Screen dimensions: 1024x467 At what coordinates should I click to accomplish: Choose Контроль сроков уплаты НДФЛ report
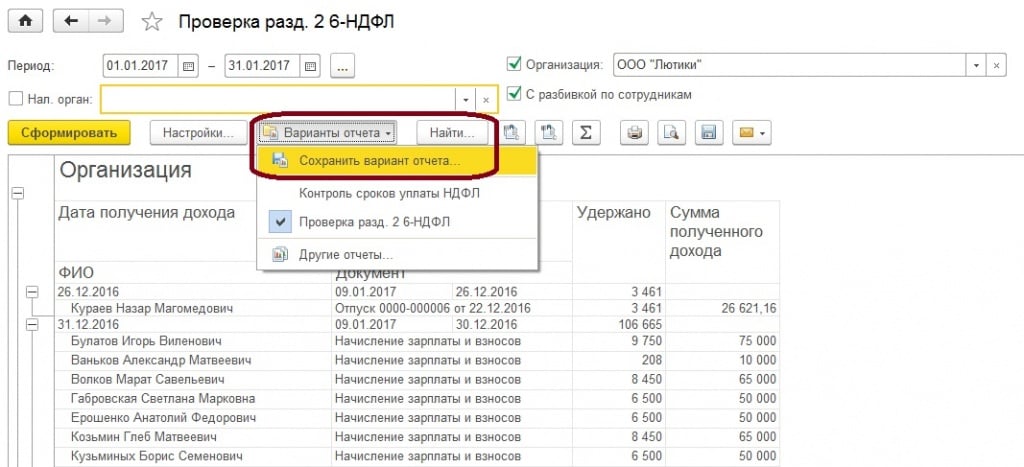[375, 192]
